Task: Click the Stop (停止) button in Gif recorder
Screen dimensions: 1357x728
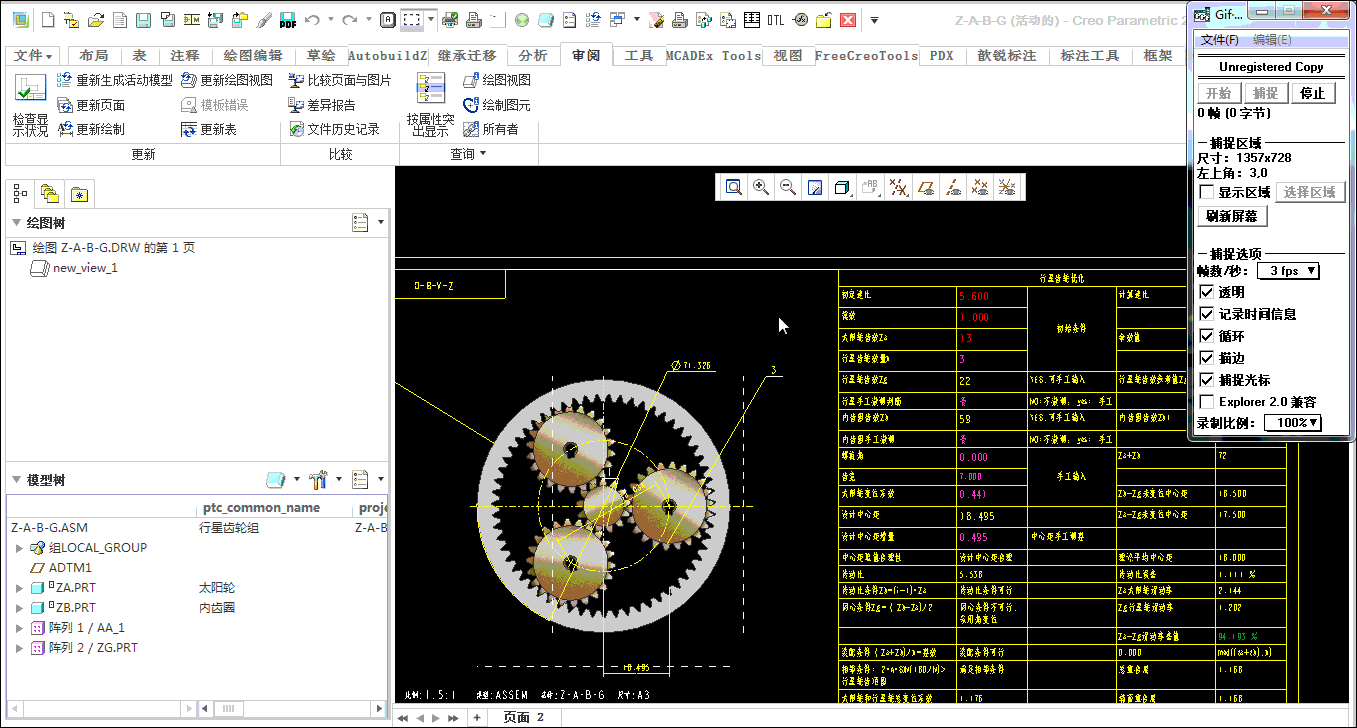Action: pos(1312,93)
